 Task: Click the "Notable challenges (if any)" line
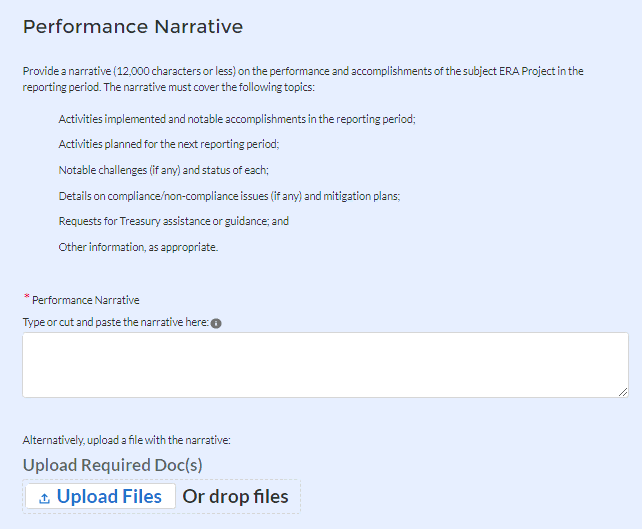click(164, 170)
